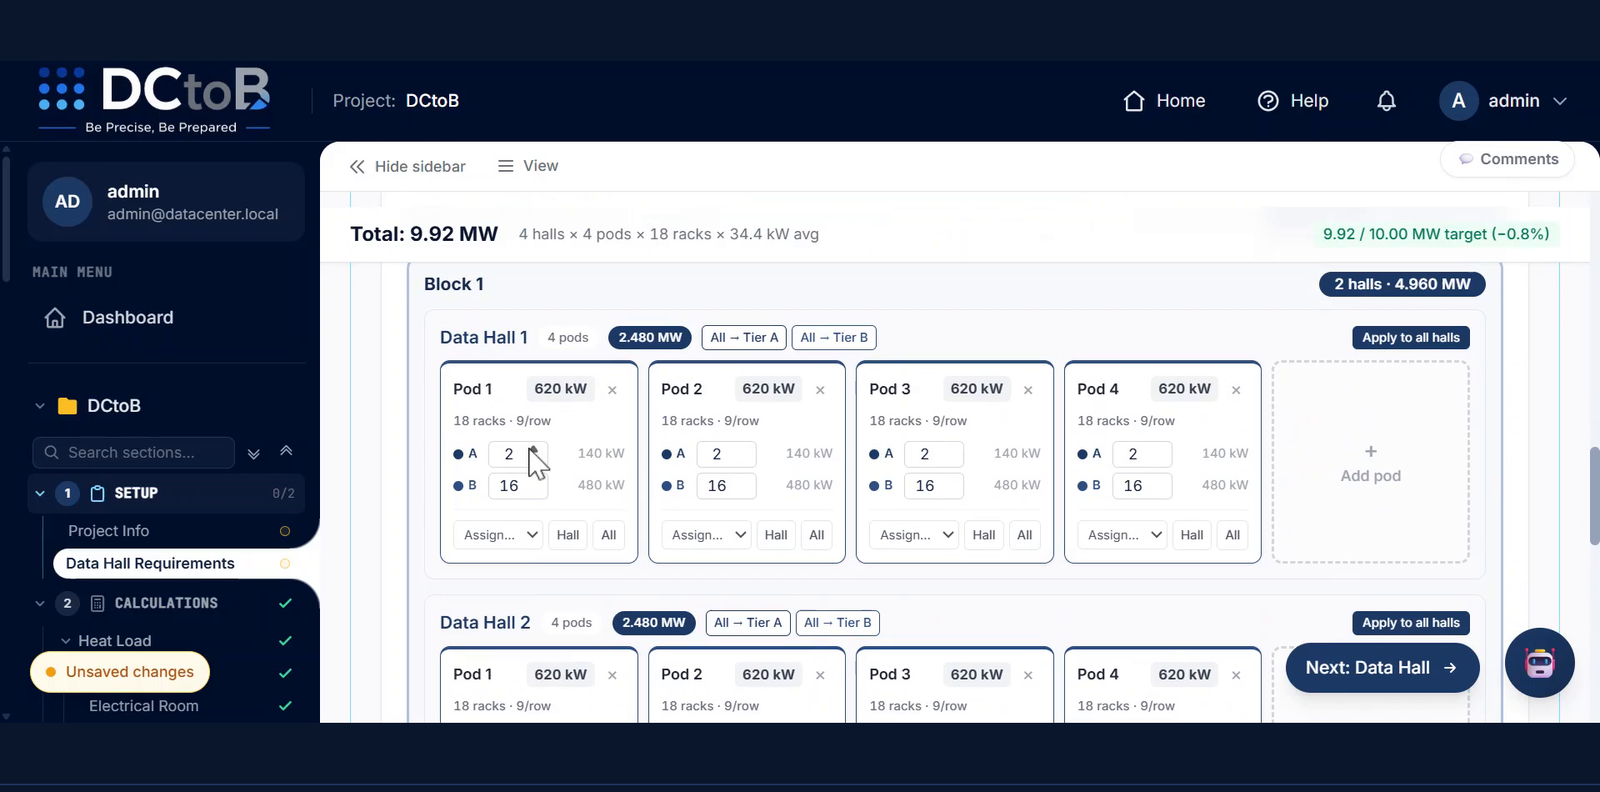The width and height of the screenshot is (1600, 792).
Task: Set Data Hall 2 All to Tier B
Action: coord(838,623)
